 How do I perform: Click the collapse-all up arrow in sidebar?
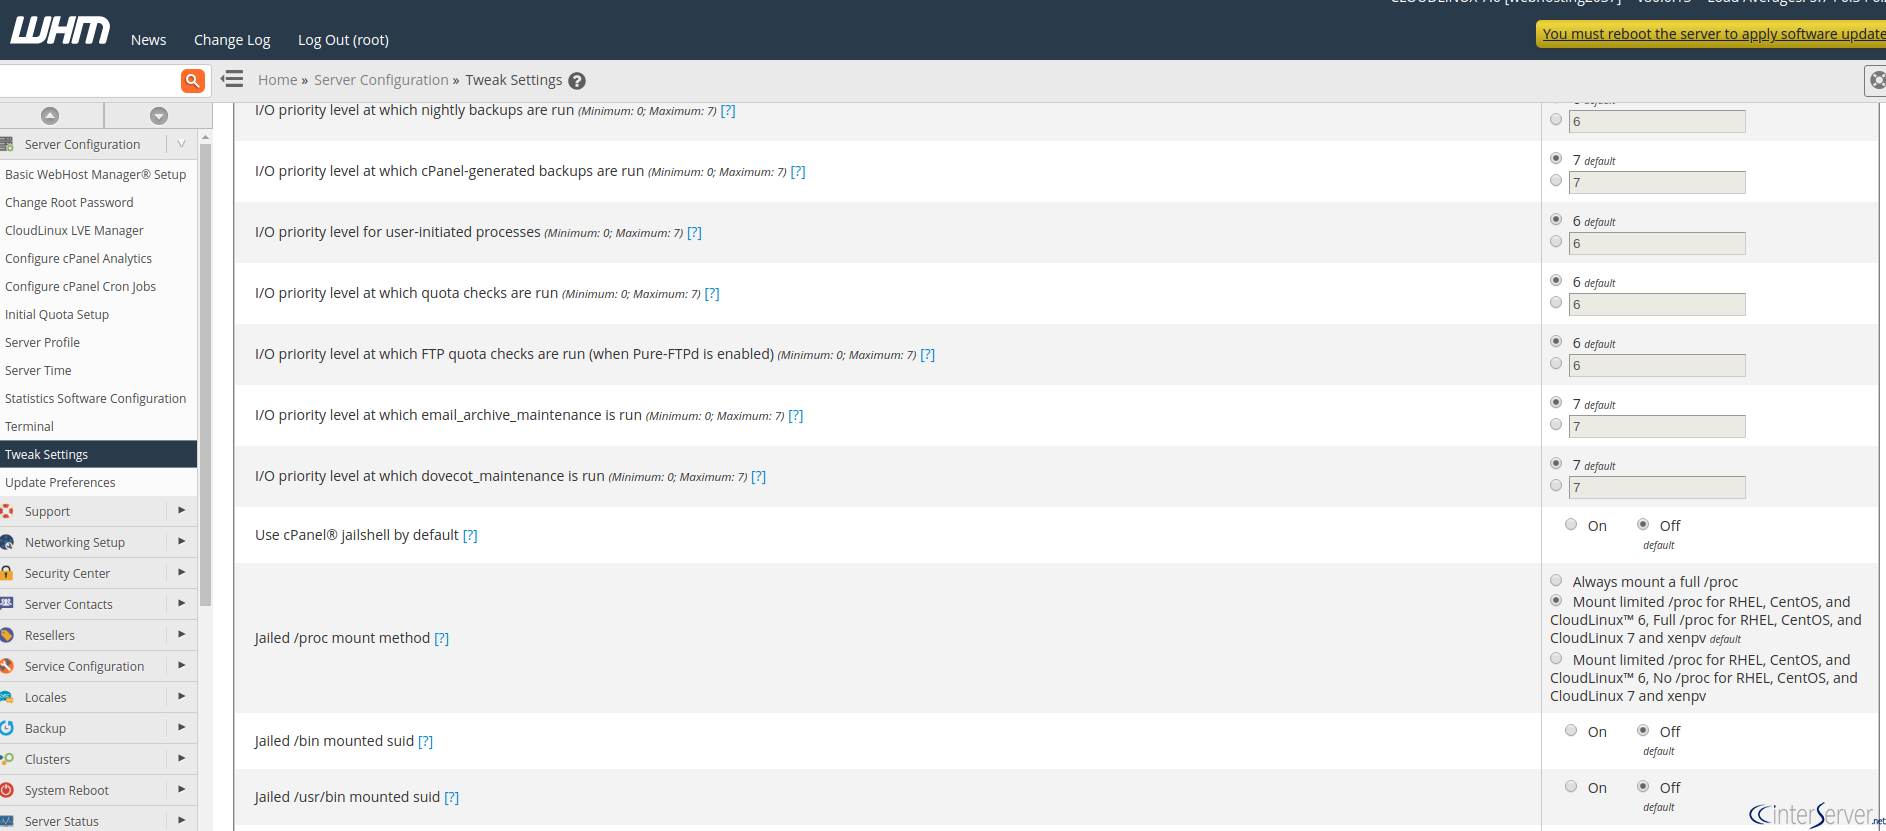50,116
